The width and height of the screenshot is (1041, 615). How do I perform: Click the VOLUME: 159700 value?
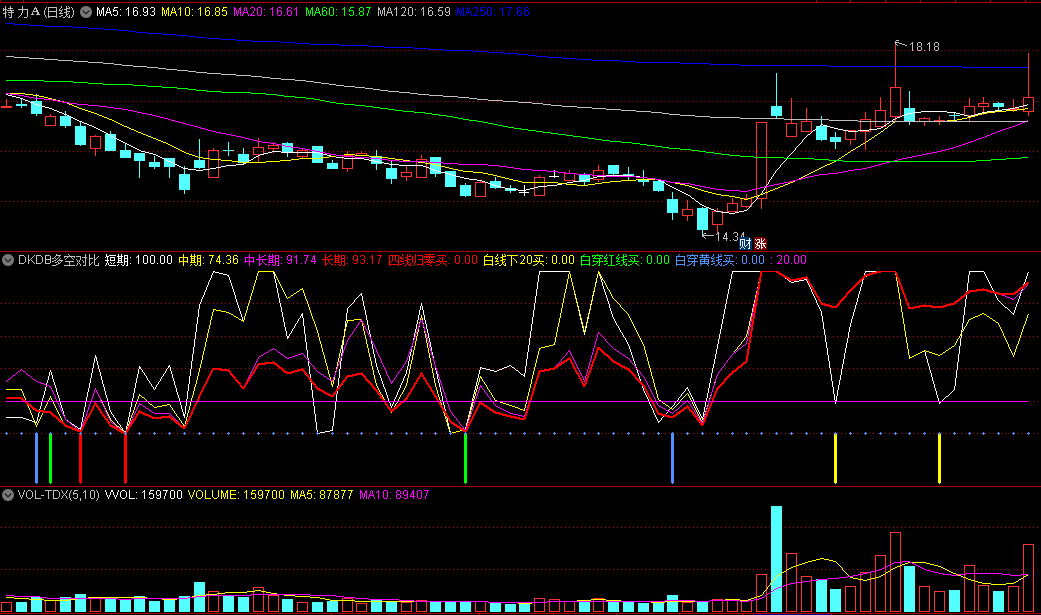coord(236,495)
